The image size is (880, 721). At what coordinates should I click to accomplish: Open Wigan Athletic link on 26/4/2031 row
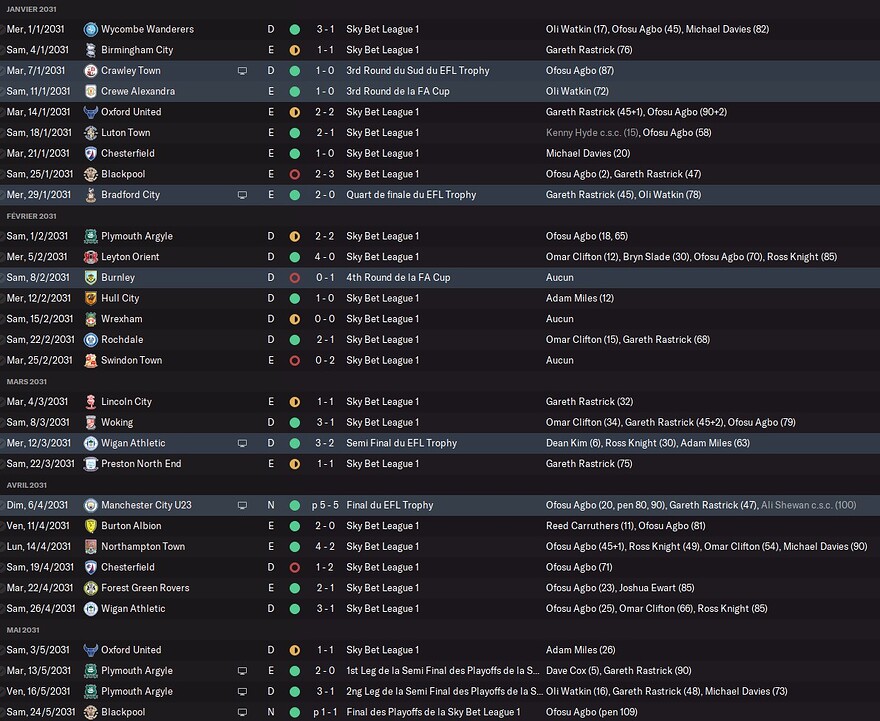[133, 609]
